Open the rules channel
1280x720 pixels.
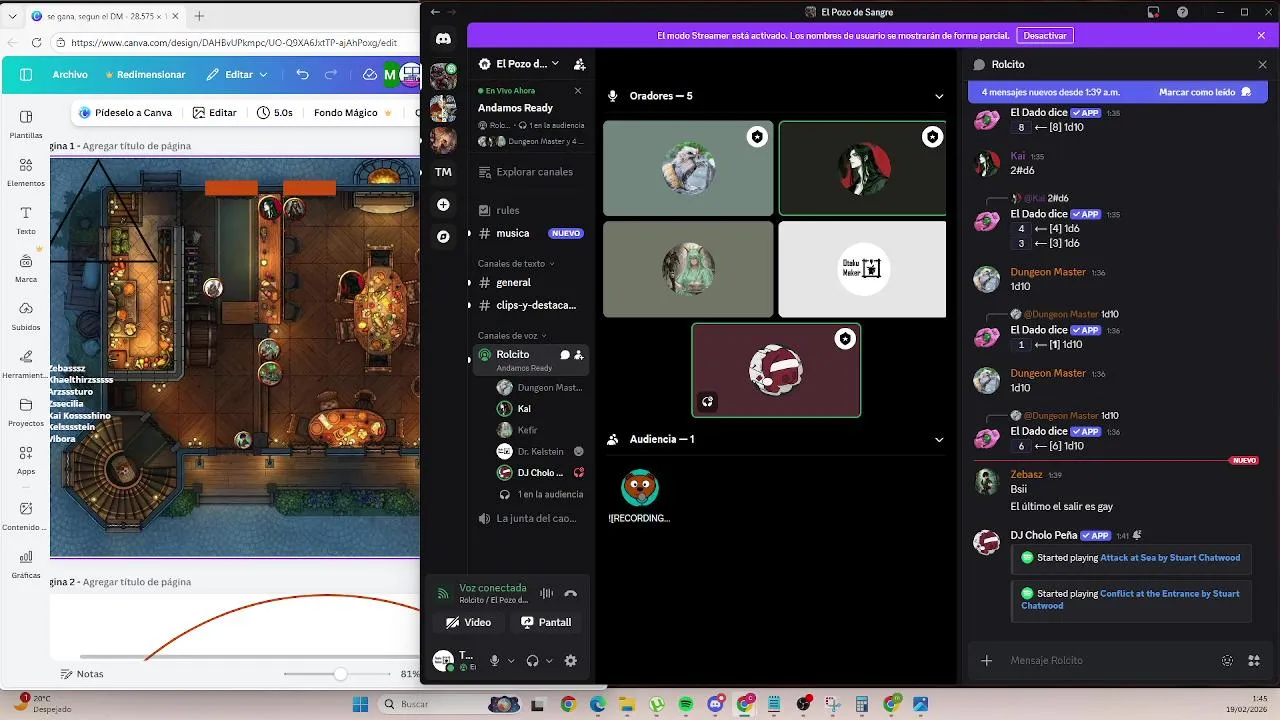point(528,210)
